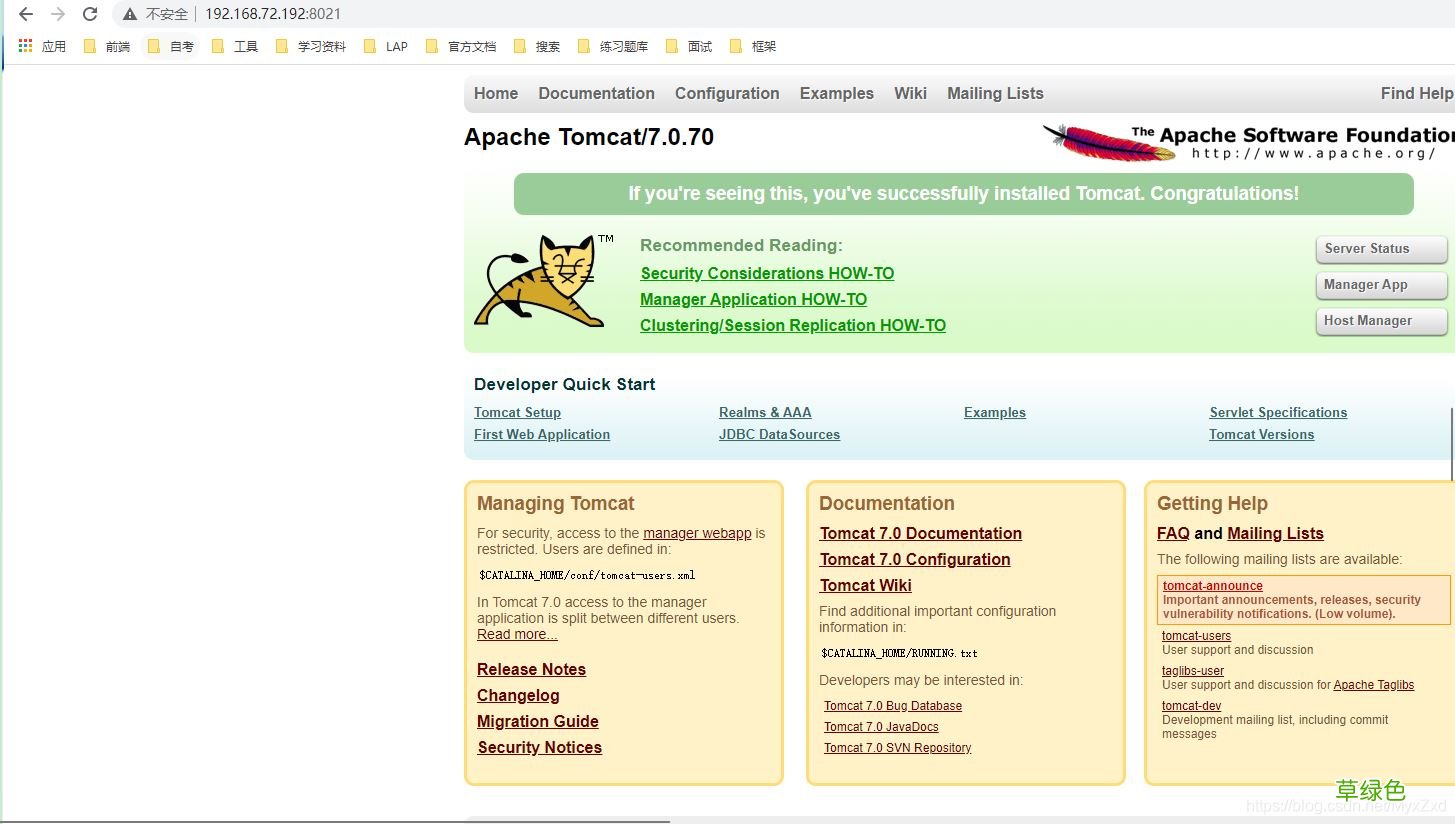Open the Mailing Lists nav item
This screenshot has width=1455, height=824.
click(x=995, y=93)
